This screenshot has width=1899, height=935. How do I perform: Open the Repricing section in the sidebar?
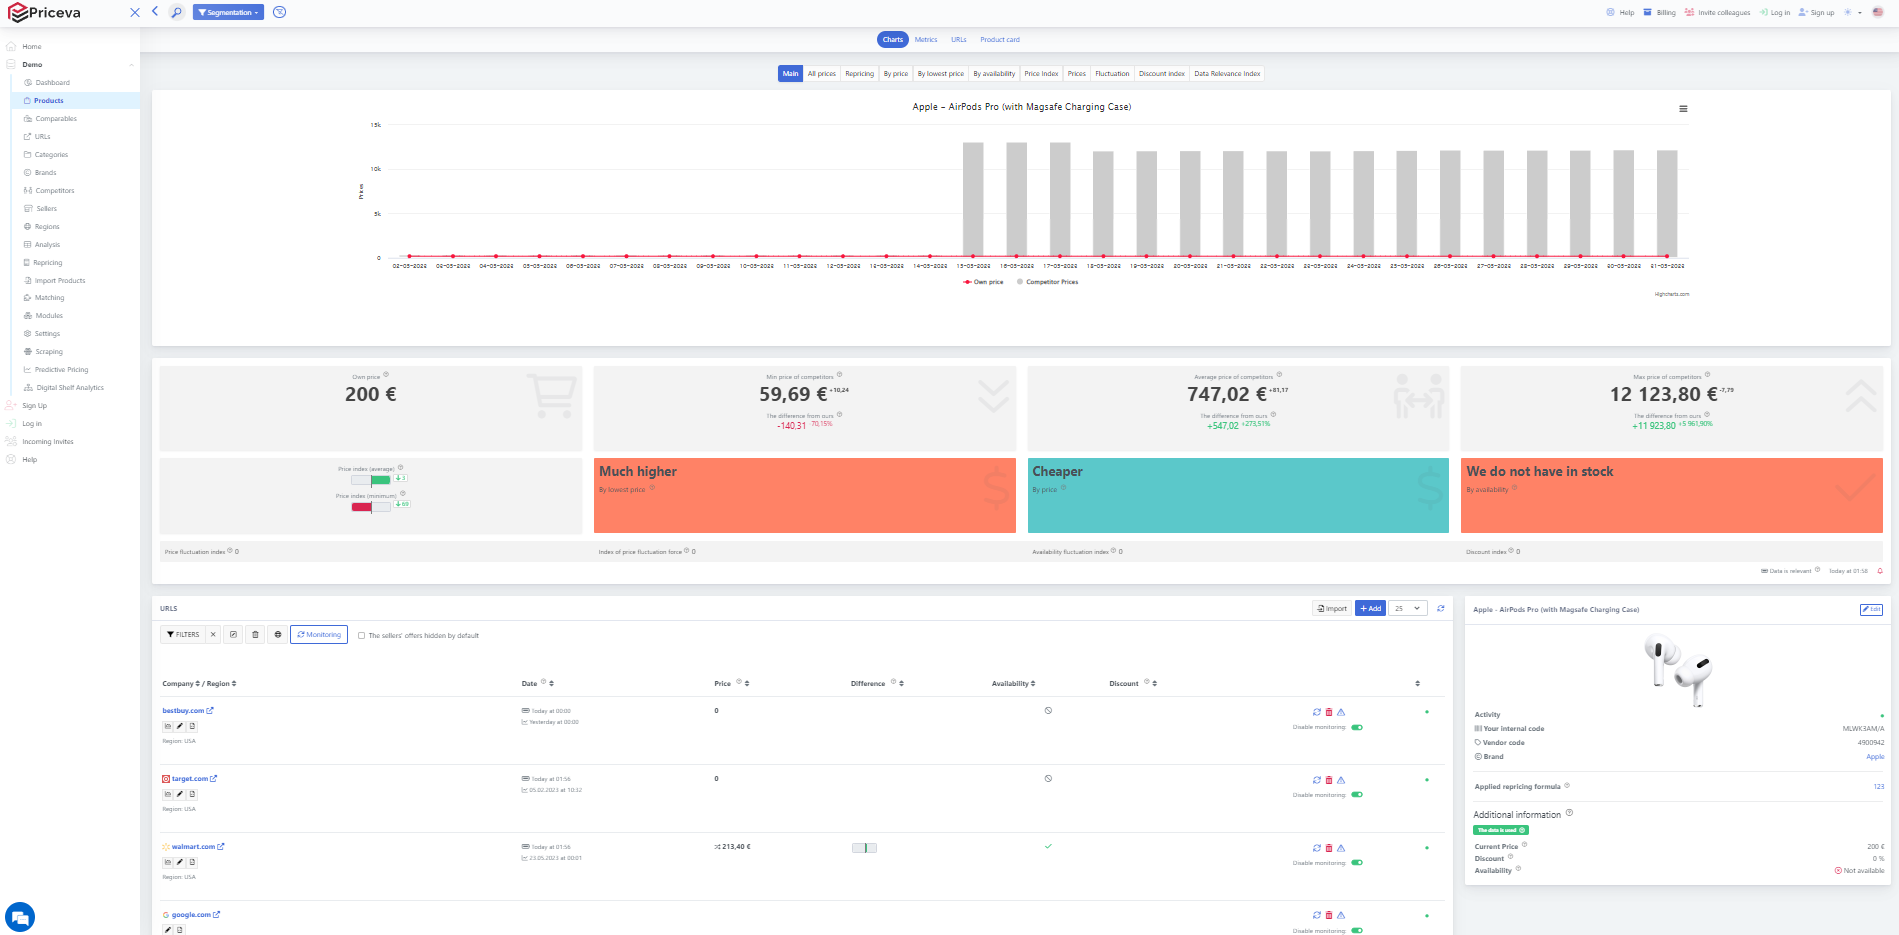point(48,262)
